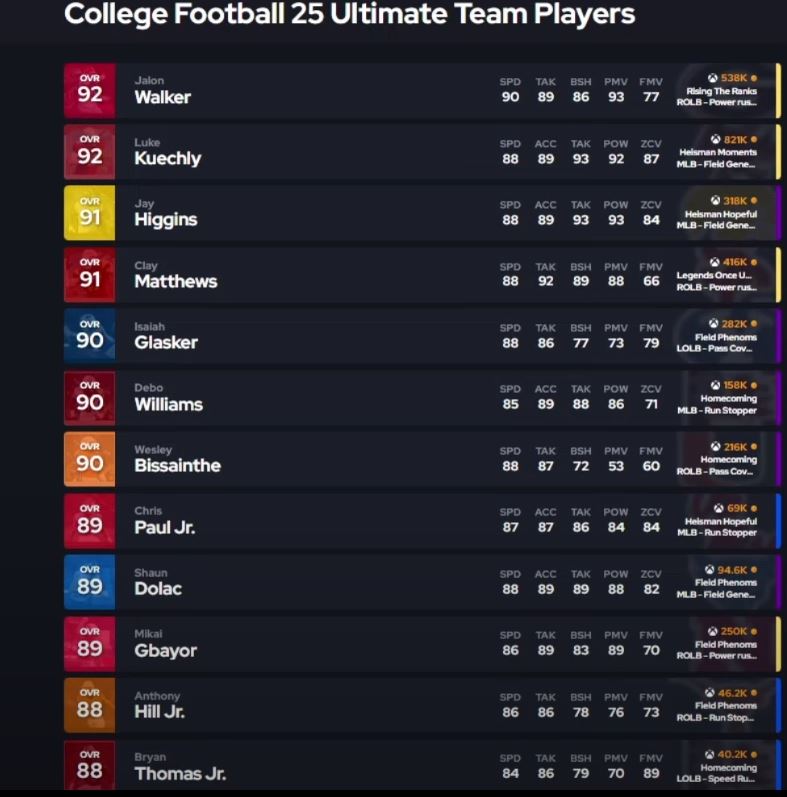Open the Luke Kuechly player card
Screen dimensions: 787x797
tap(422, 152)
